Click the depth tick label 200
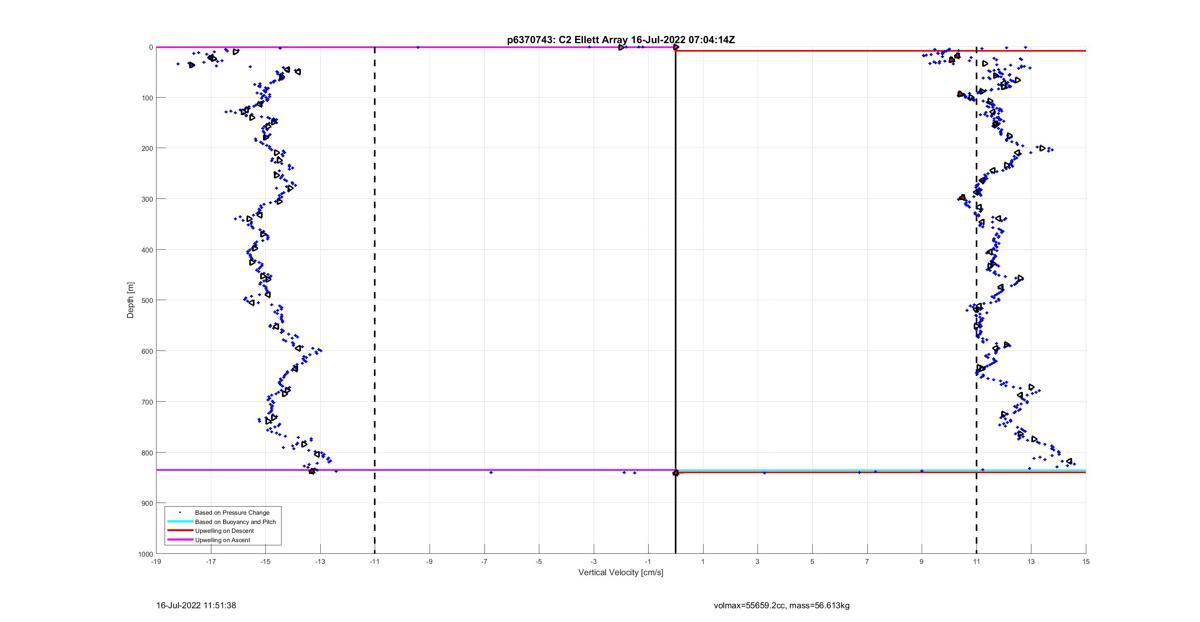This screenshot has width=1200, height=622. [146, 148]
